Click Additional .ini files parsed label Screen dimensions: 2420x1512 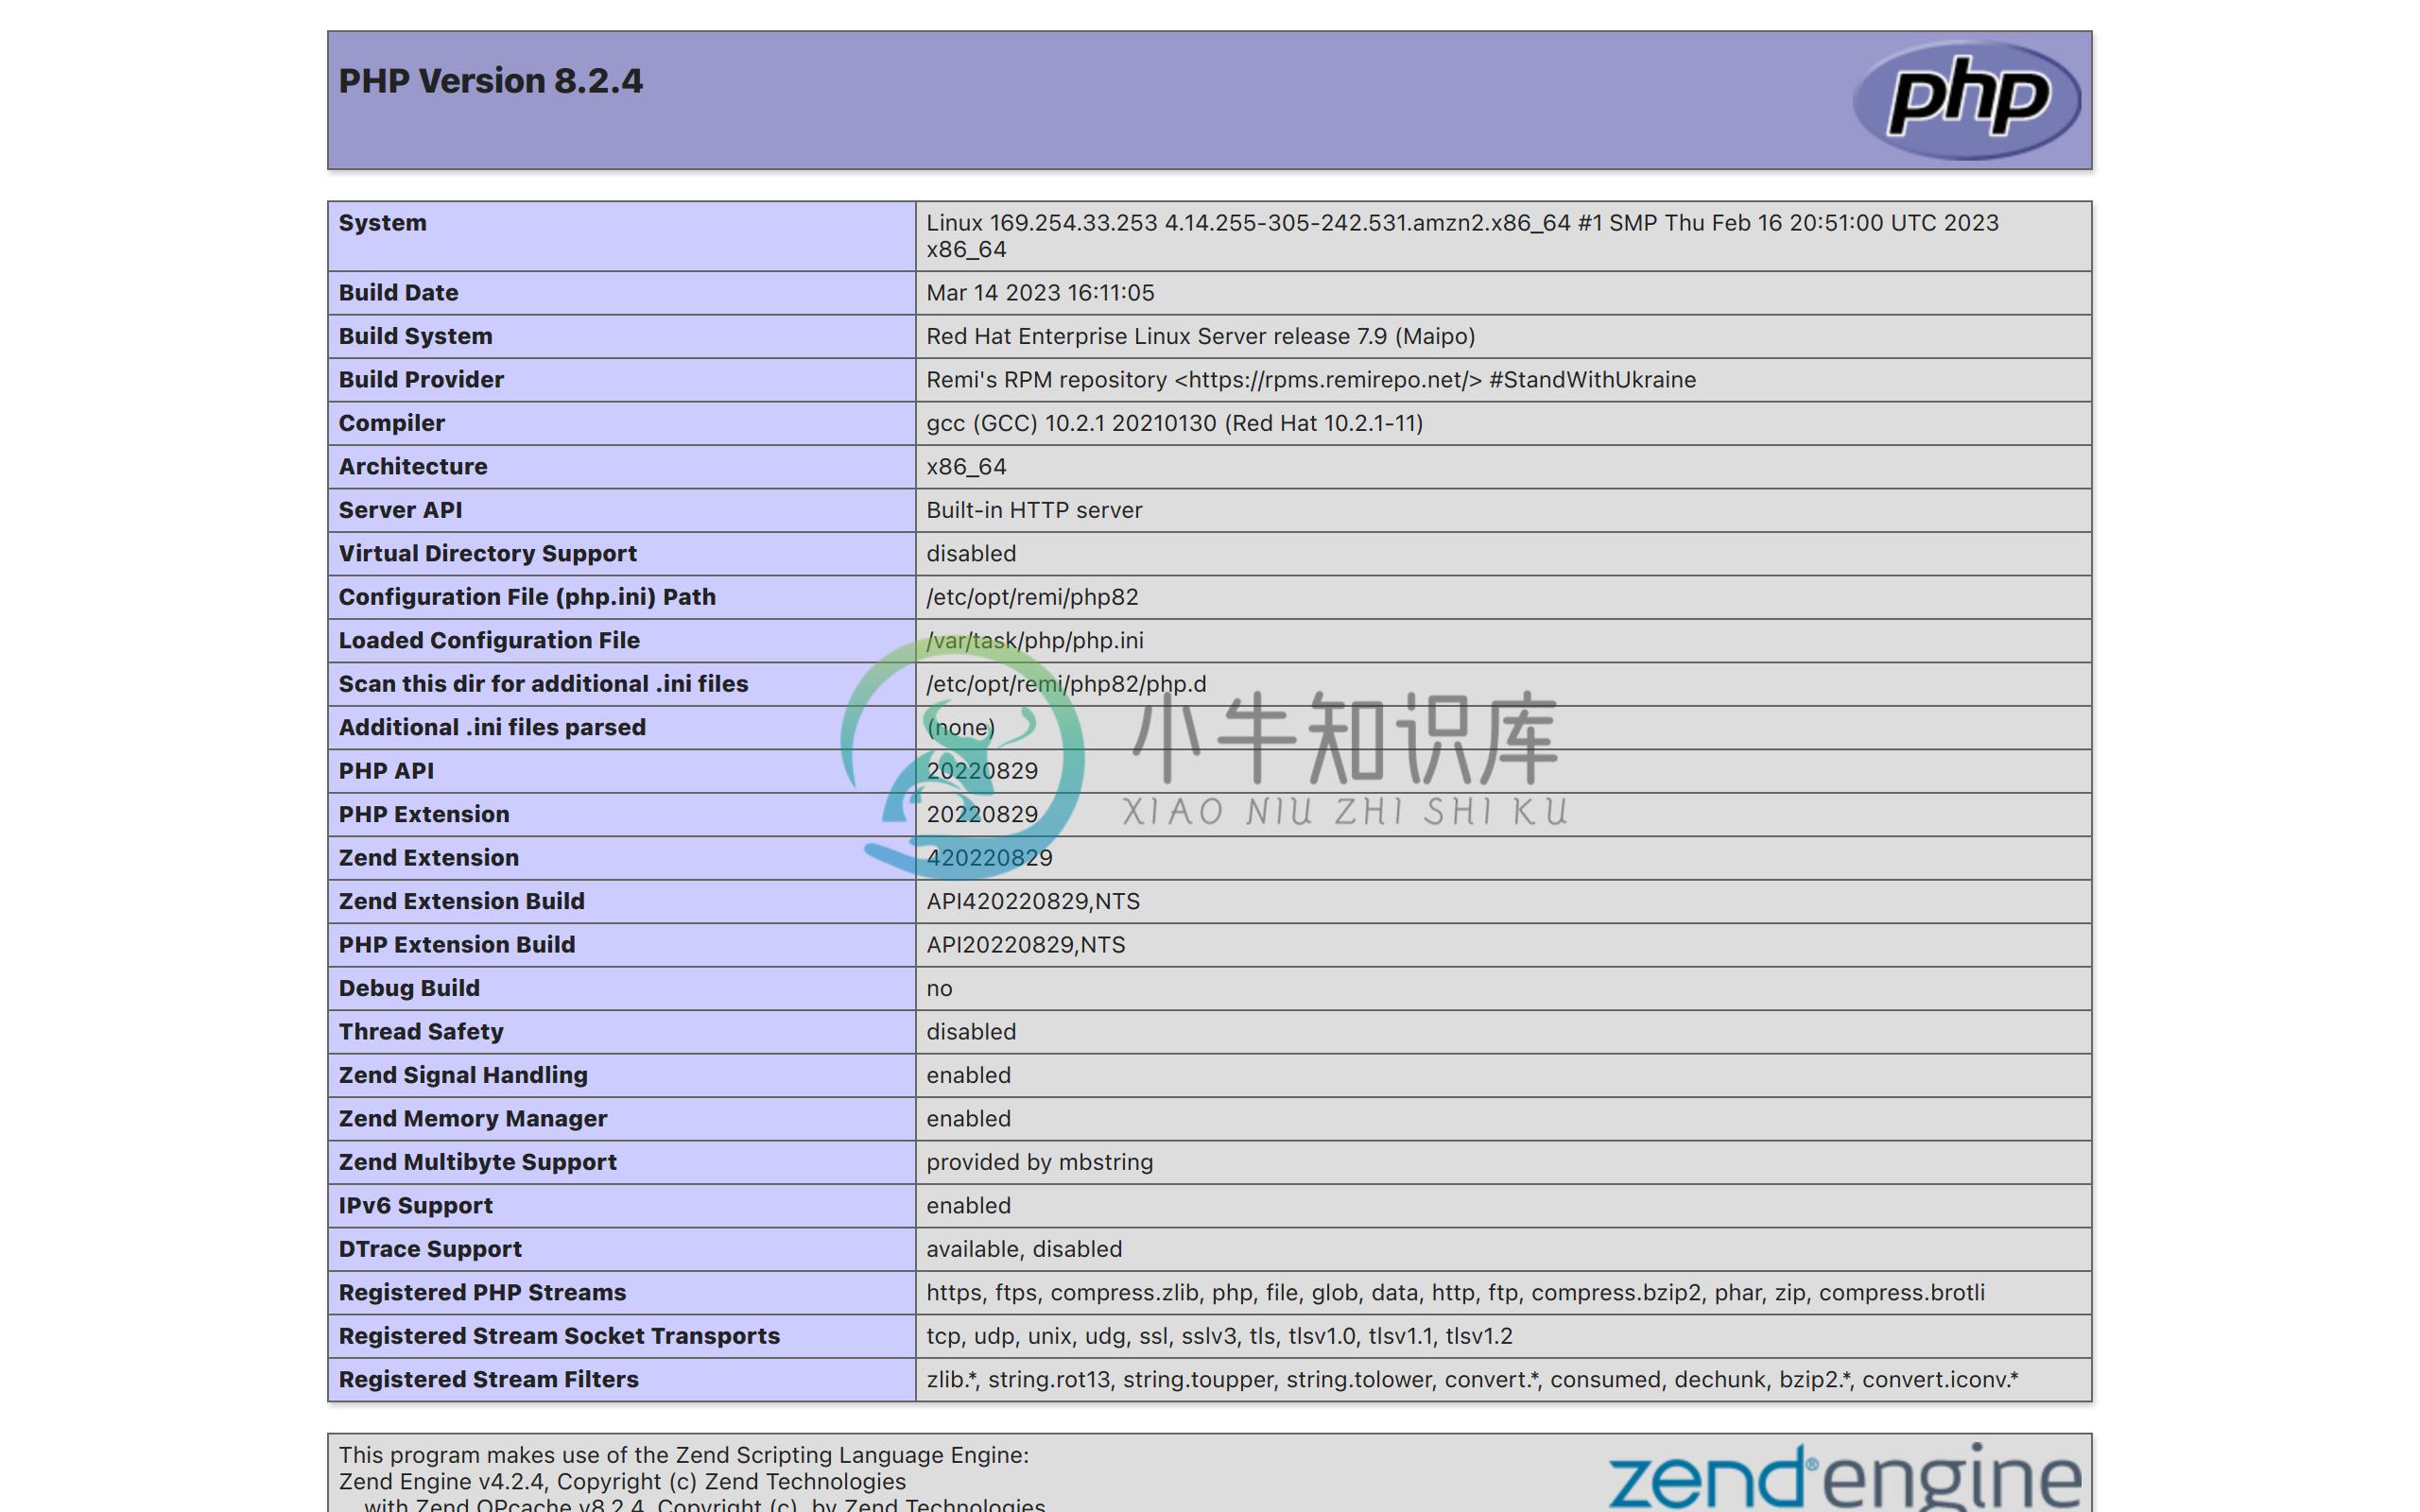492,728
